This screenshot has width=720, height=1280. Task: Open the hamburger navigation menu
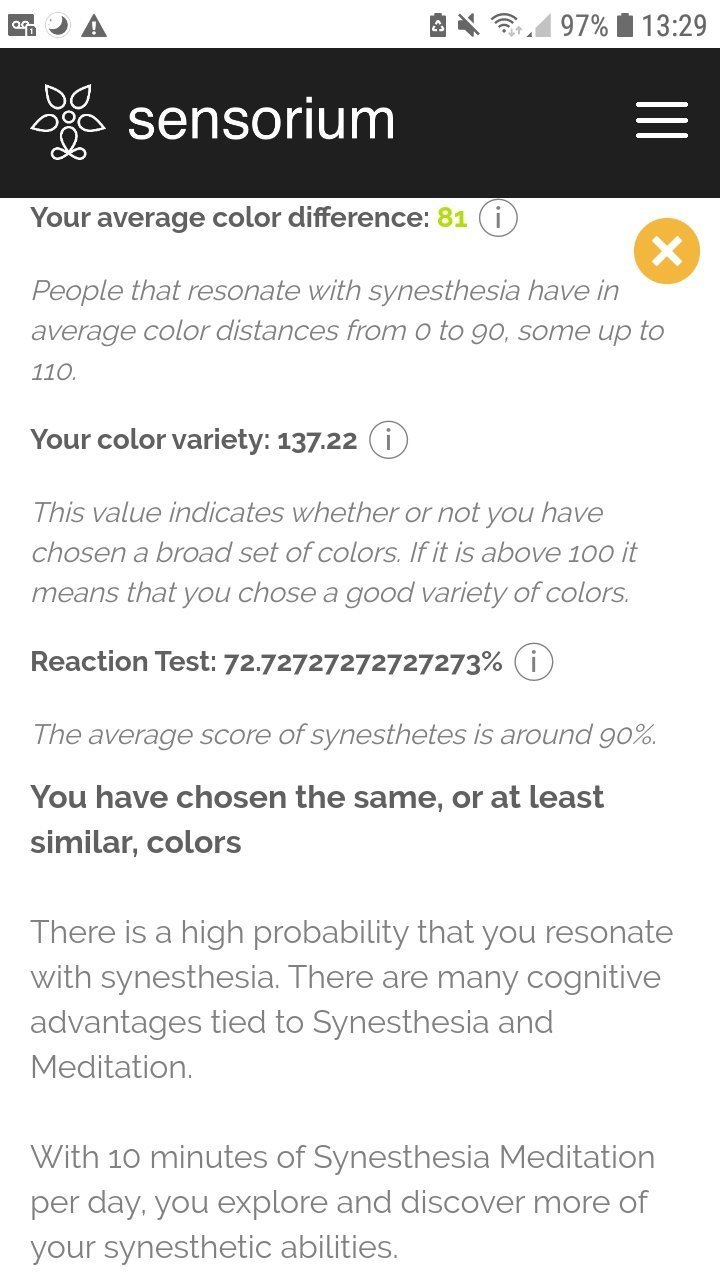(x=662, y=122)
